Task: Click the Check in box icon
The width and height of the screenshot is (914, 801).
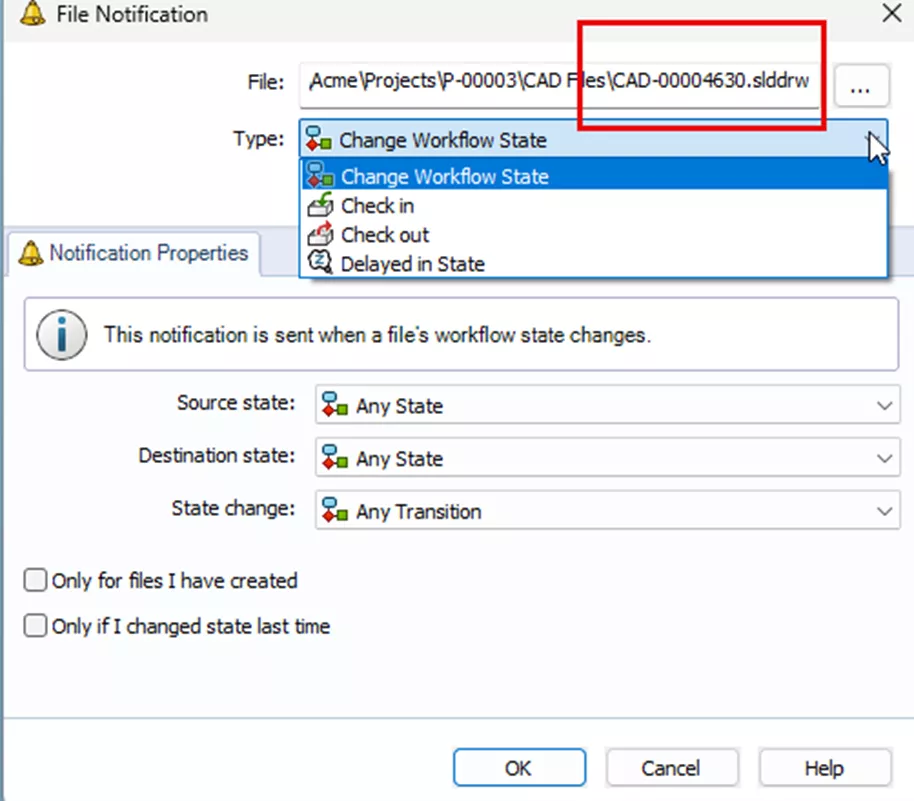Action: (320, 205)
